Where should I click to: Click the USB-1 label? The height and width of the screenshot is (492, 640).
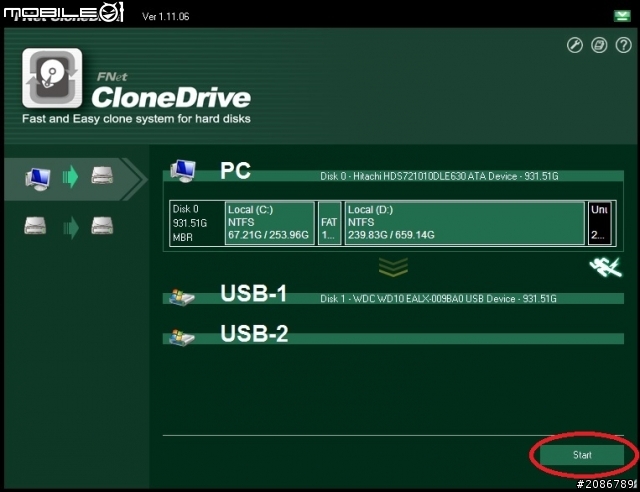(253, 293)
